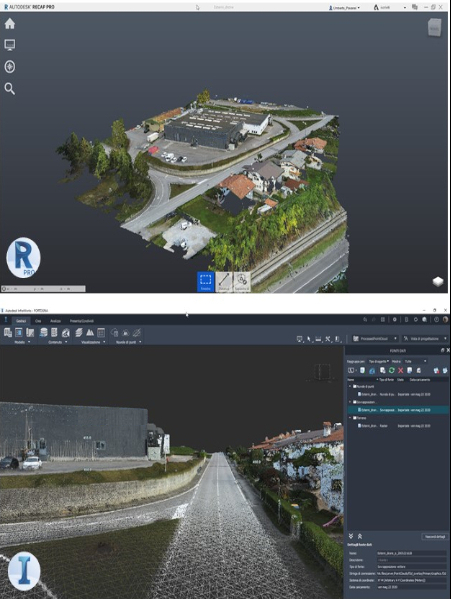Click the Descrizione input field

(412, 560)
